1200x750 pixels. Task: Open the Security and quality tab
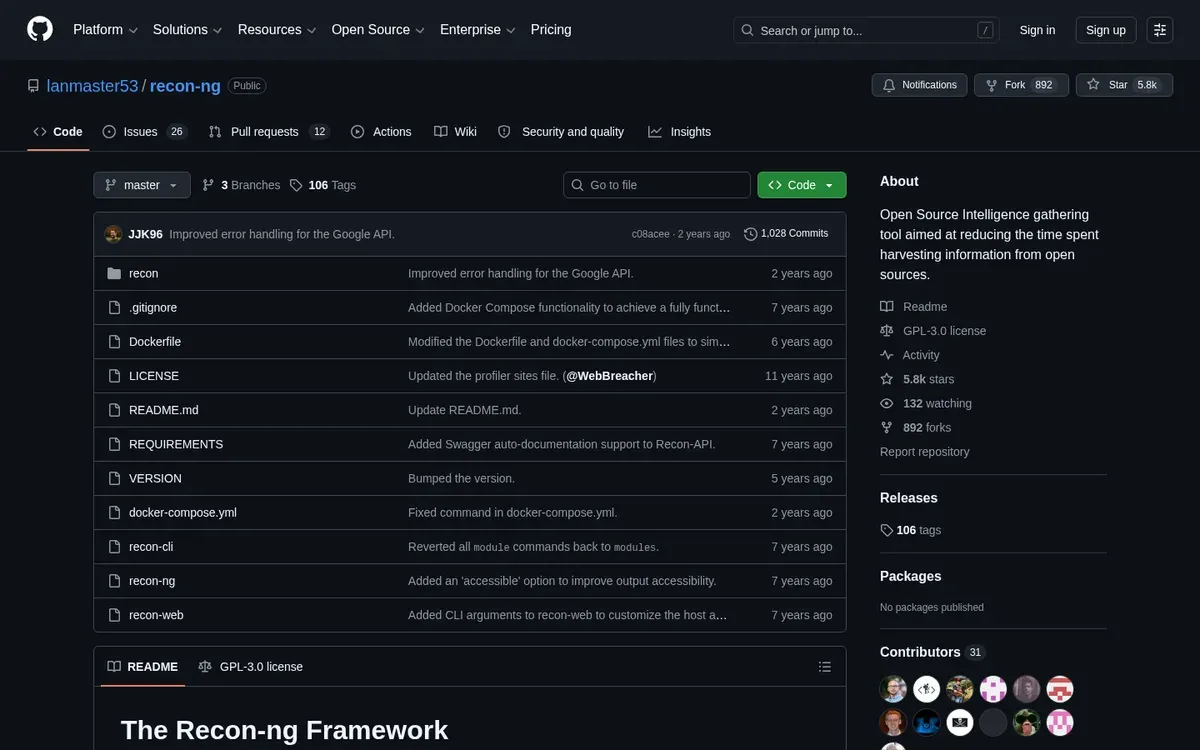click(x=561, y=132)
